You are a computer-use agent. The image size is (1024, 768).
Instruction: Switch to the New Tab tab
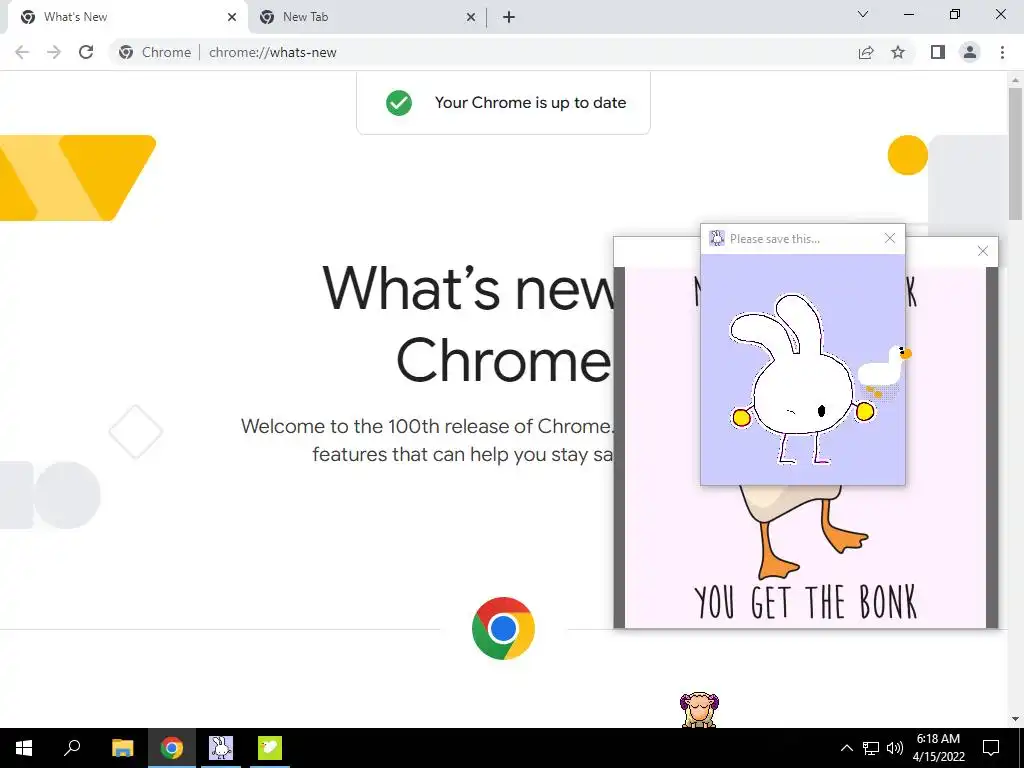[368, 17]
